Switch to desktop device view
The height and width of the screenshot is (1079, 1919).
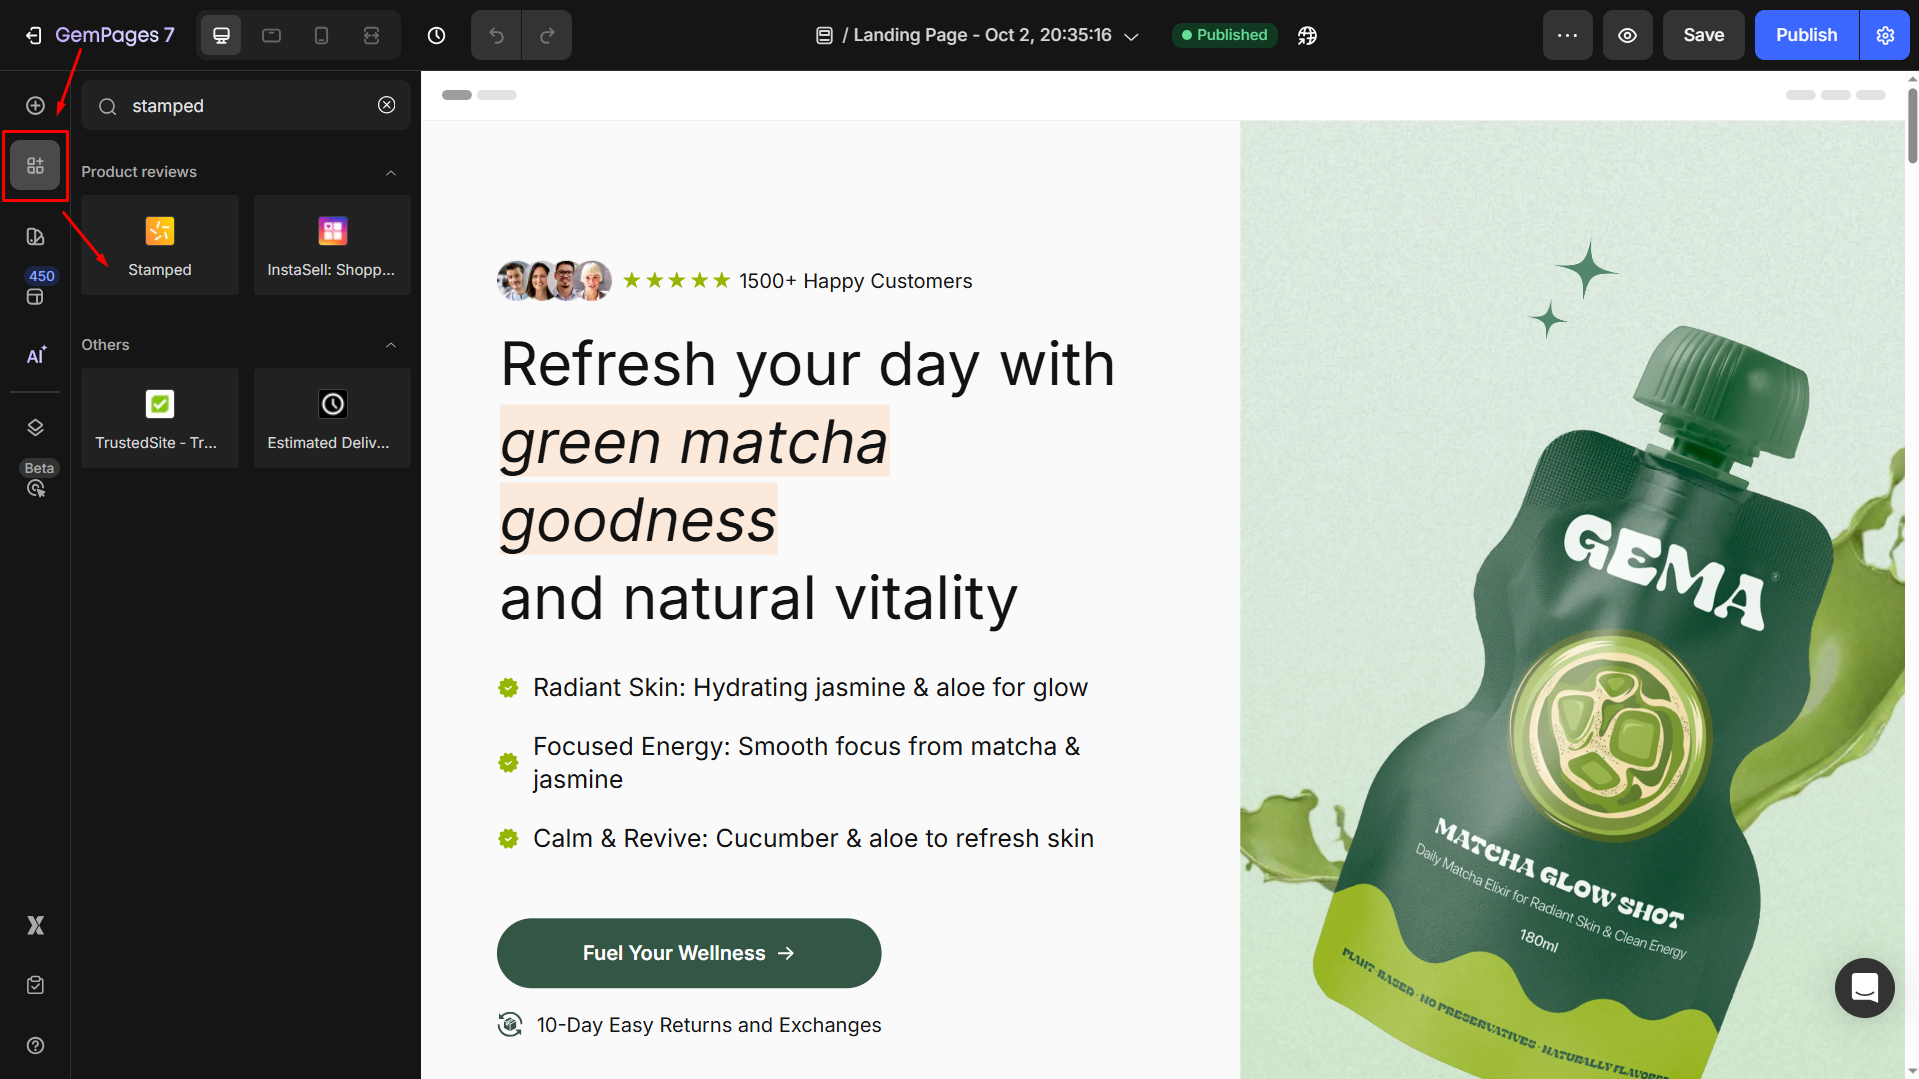click(221, 35)
